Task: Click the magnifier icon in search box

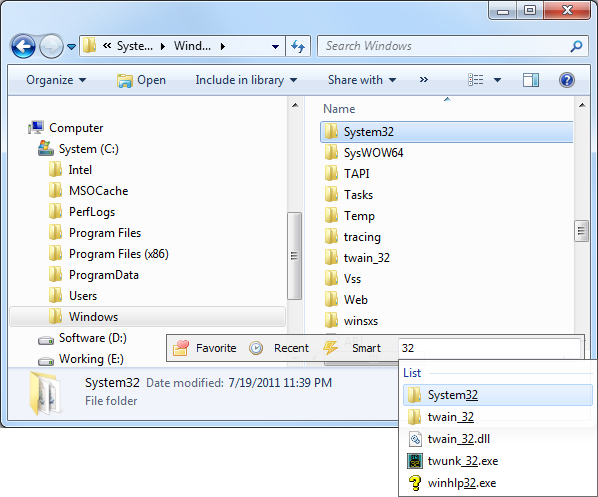Action: pyautogui.click(x=576, y=46)
